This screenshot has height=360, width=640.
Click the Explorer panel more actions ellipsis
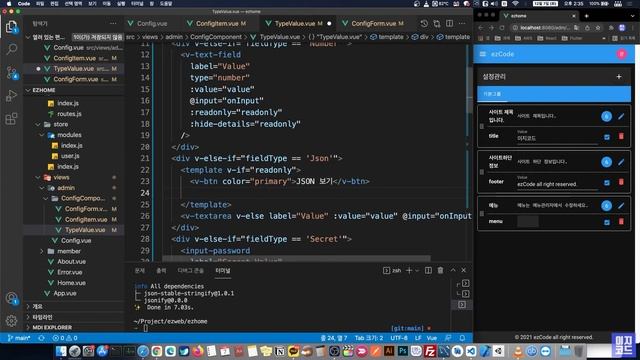(113, 24)
